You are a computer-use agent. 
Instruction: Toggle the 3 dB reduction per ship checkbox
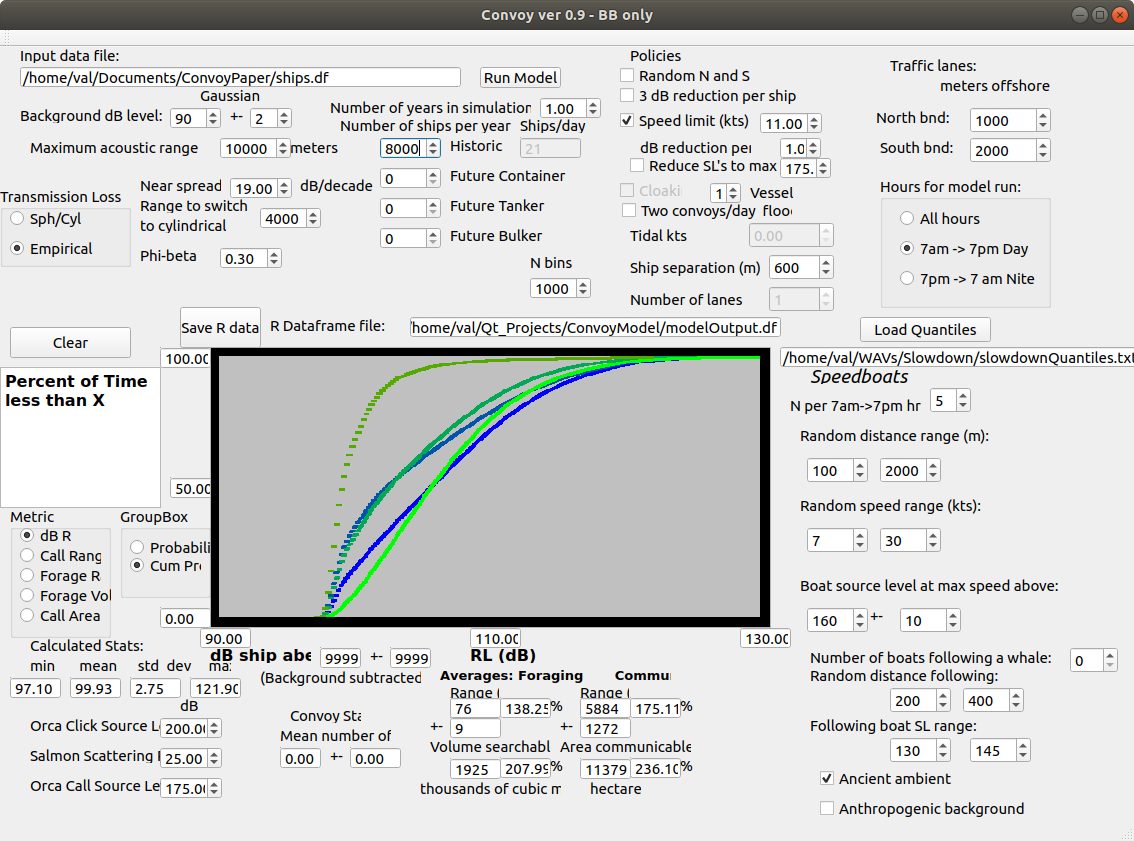click(628, 96)
